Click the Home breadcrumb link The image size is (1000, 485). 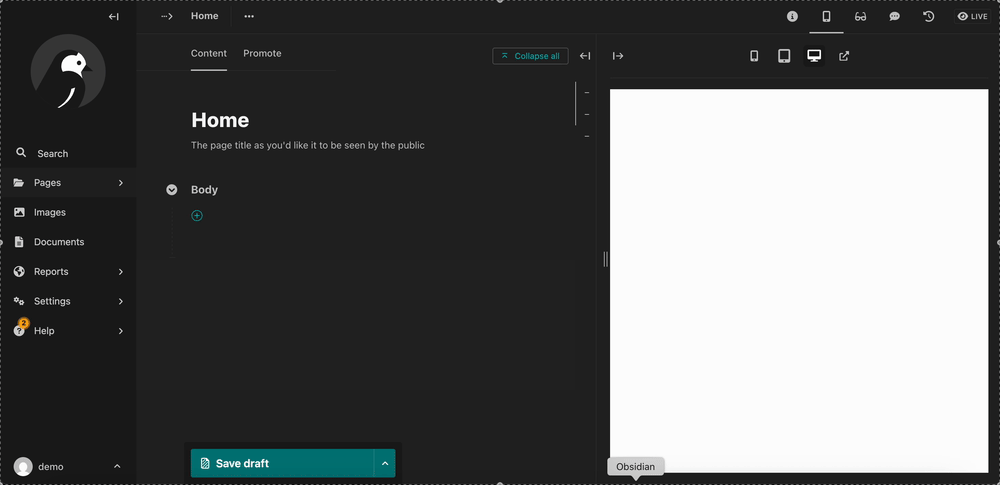click(x=204, y=16)
